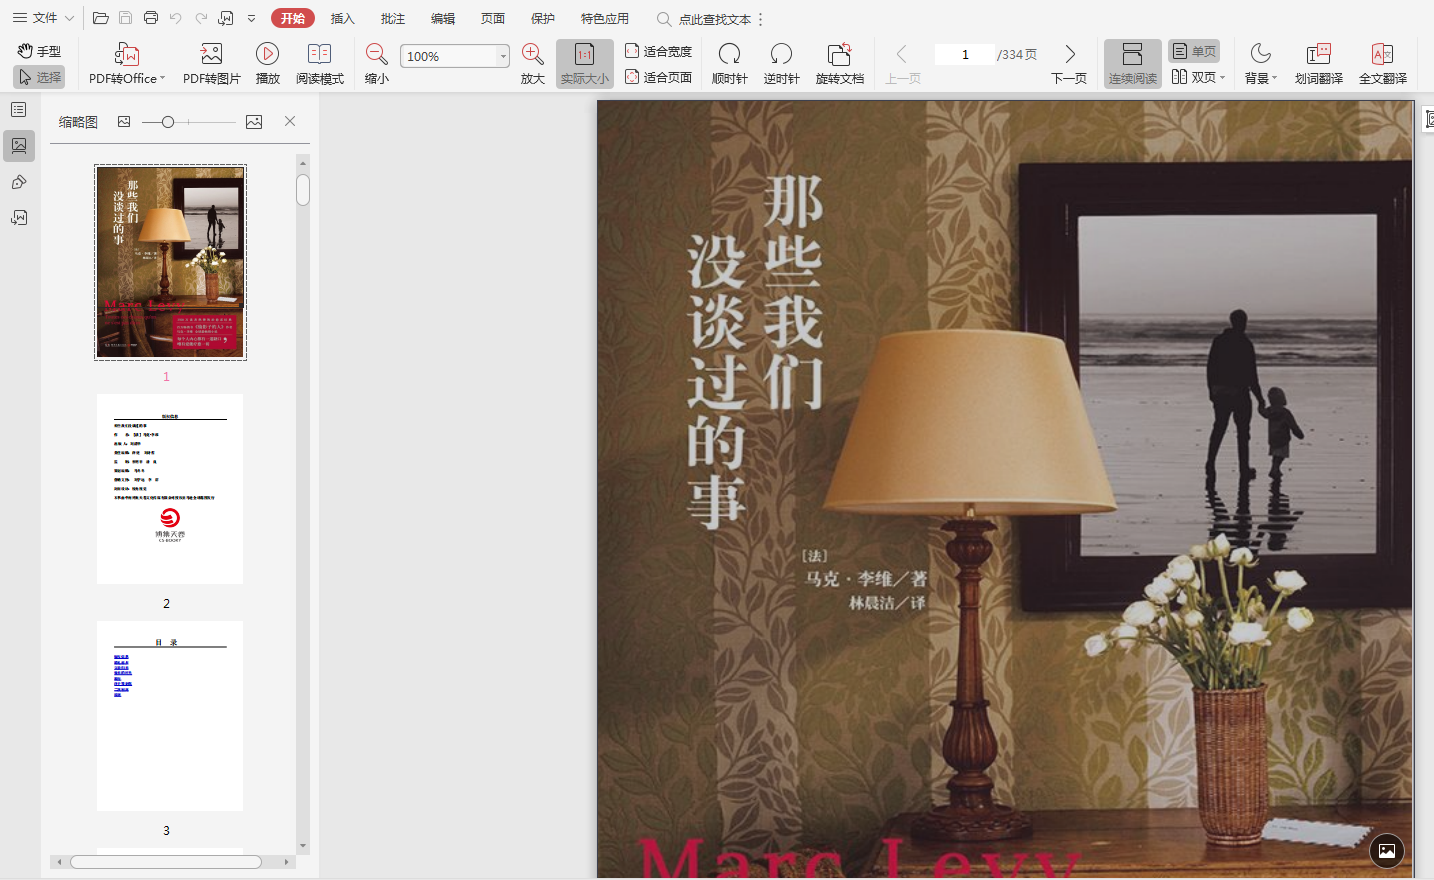Viewport: 1434px width, 880px height.
Task: Click large thumbnail size icon
Action: click(254, 121)
